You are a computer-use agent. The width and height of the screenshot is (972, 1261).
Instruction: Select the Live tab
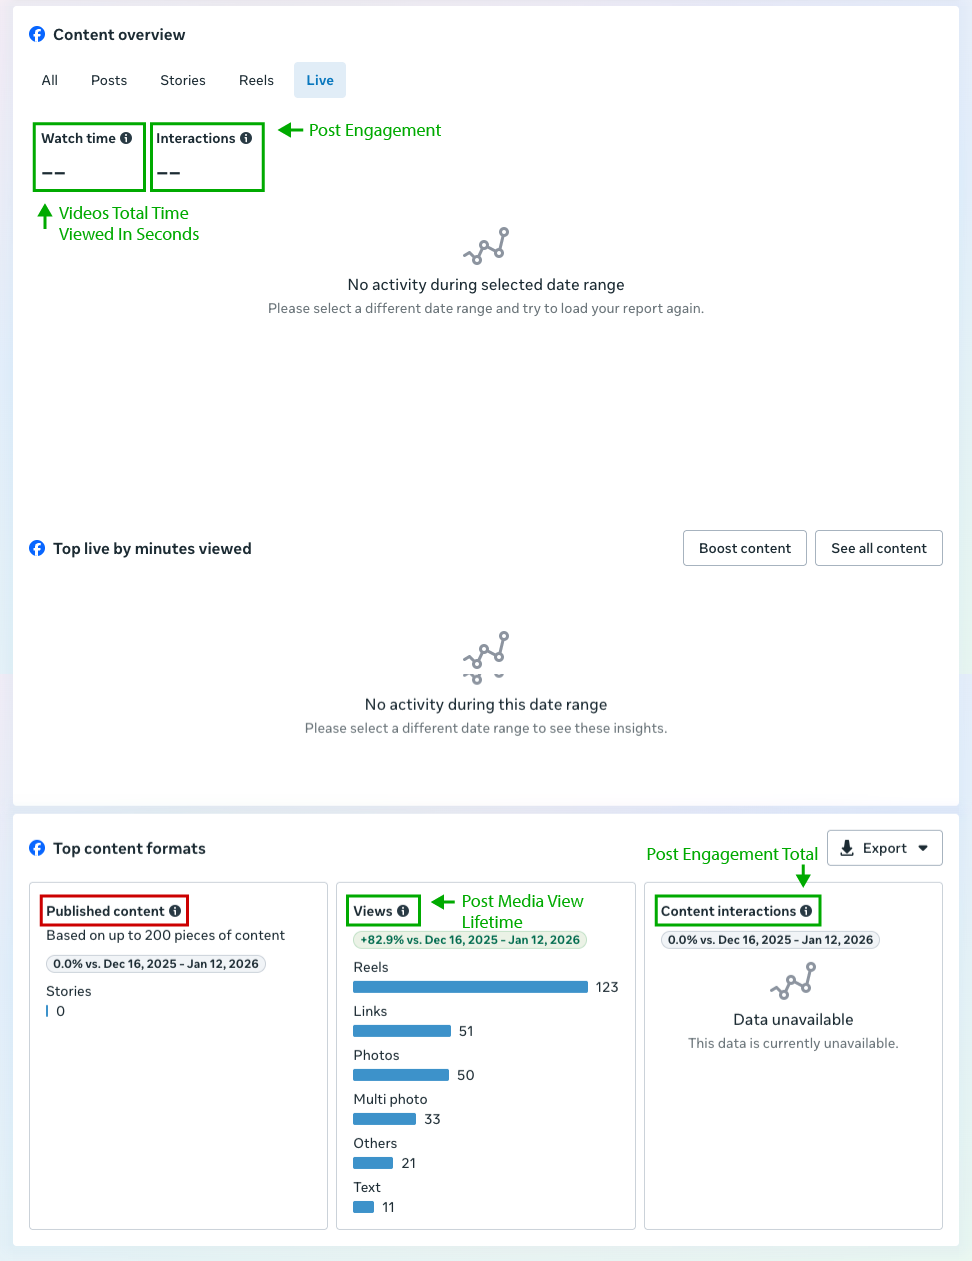(x=320, y=80)
